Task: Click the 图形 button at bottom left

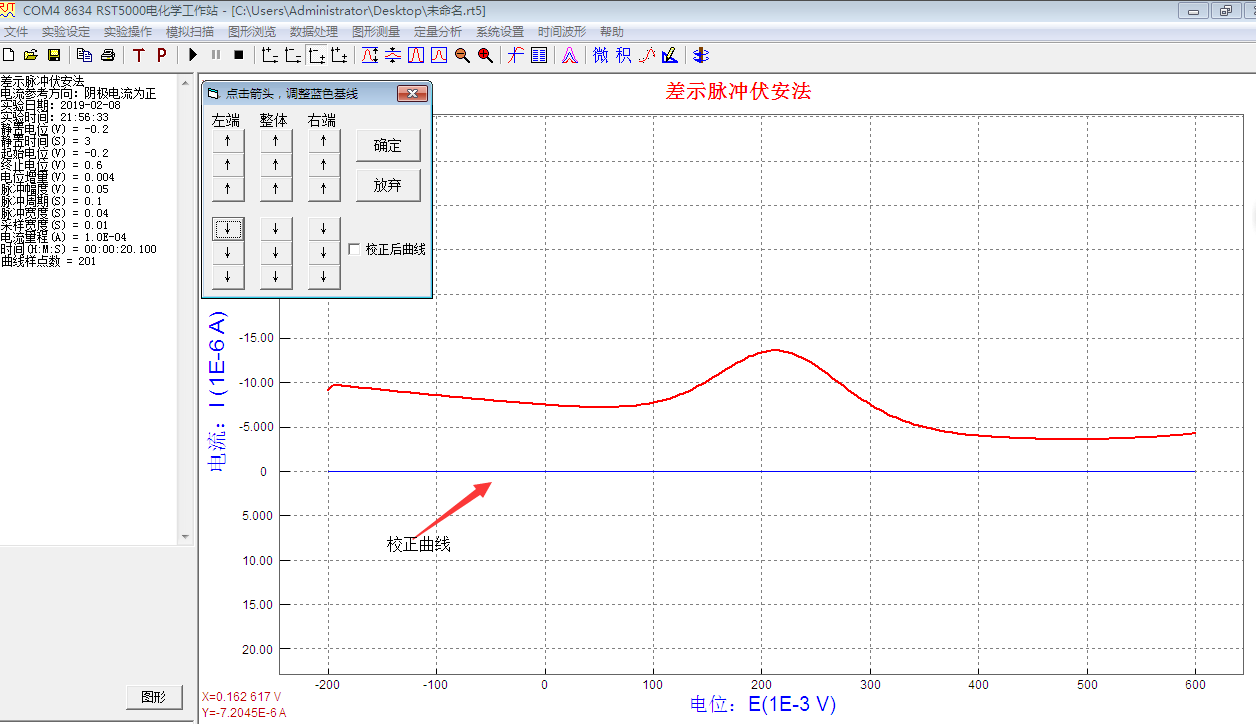Action: [154, 697]
